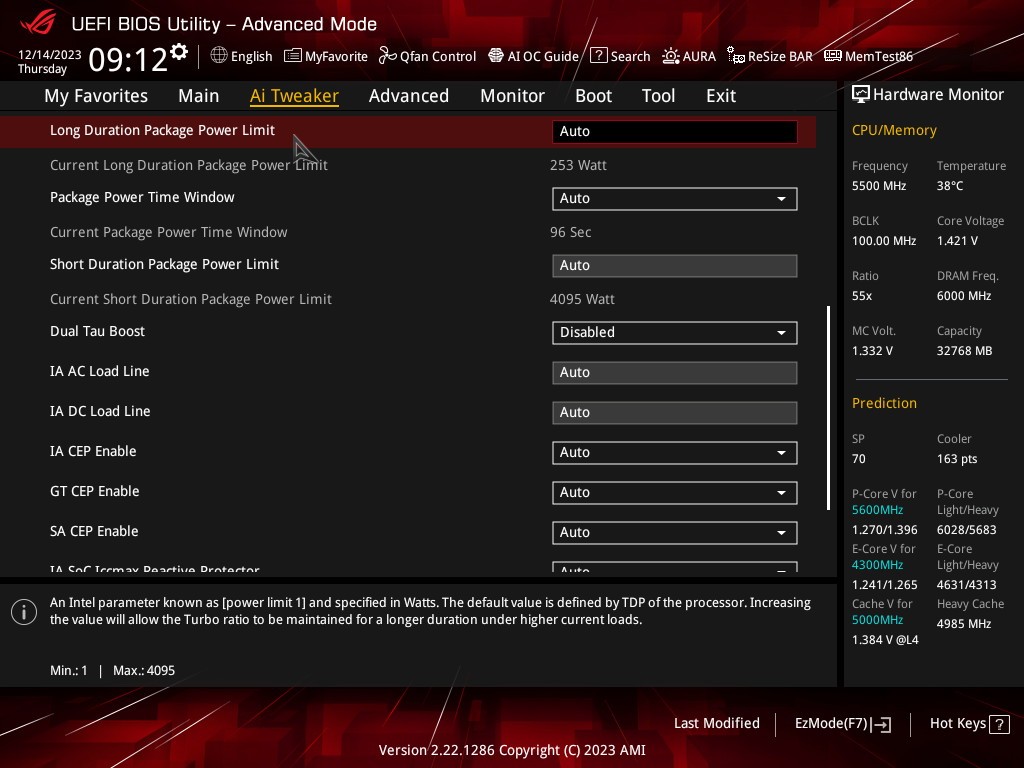This screenshot has width=1024, height=768.
Task: Open the Advanced tab
Action: (x=409, y=96)
